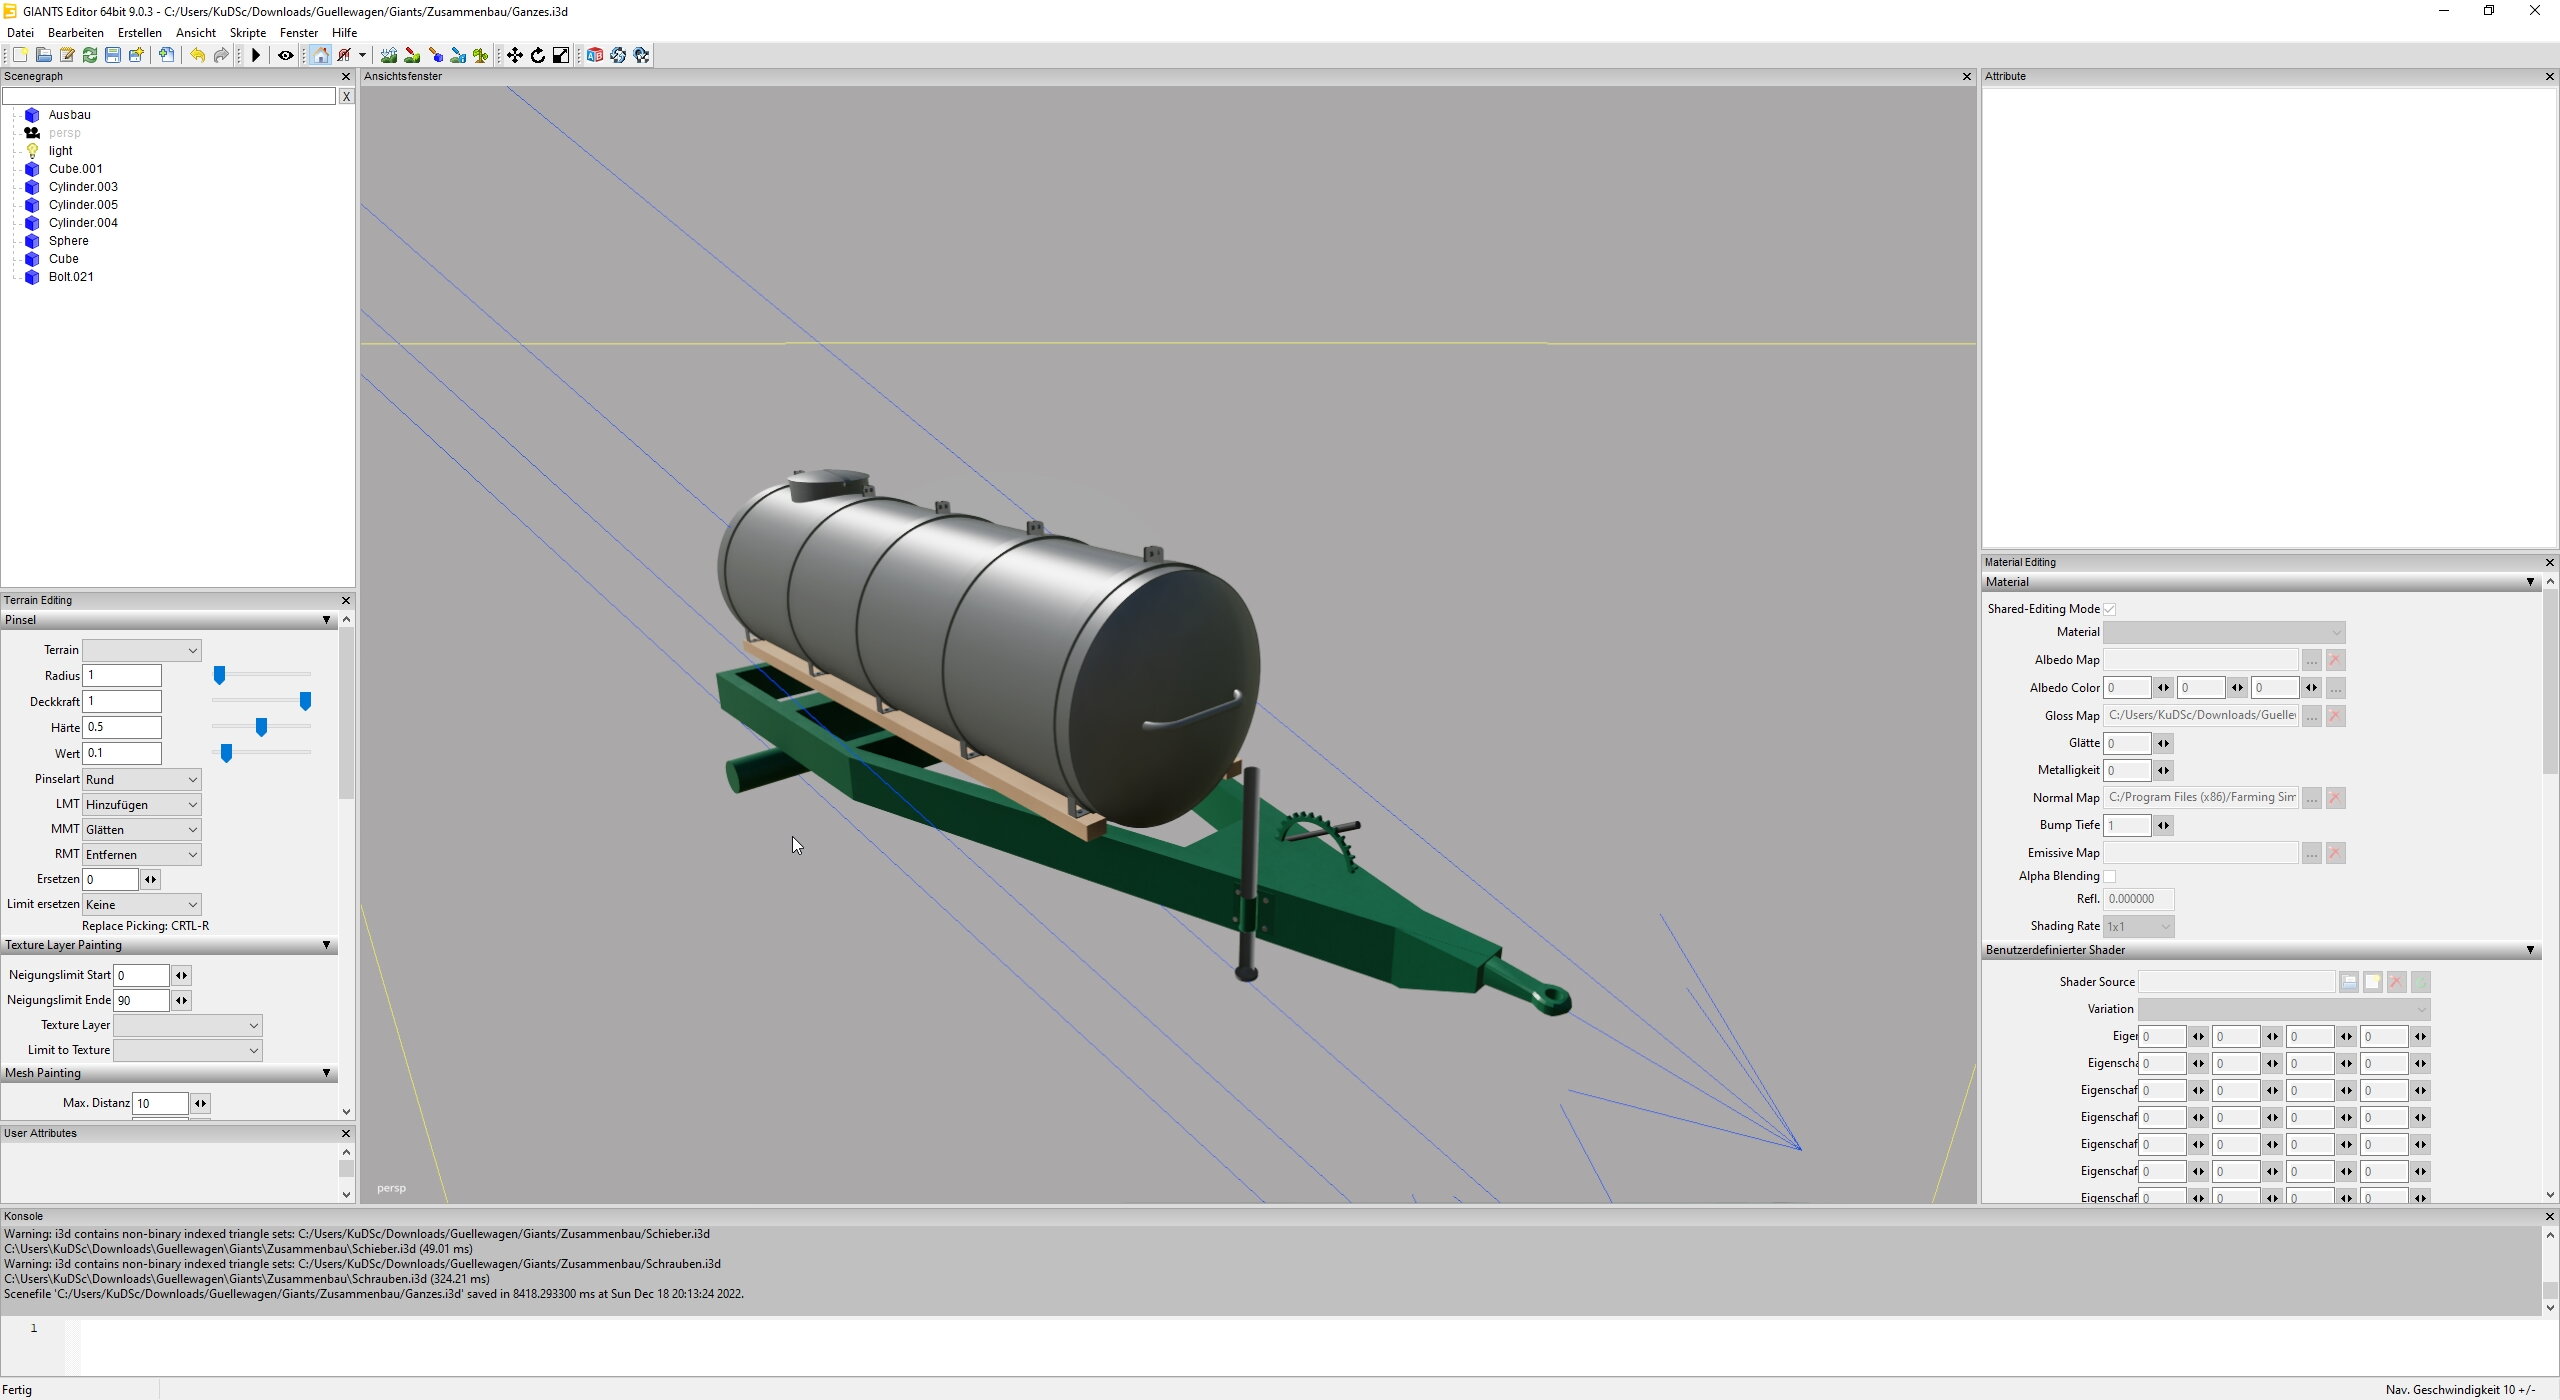Click the open file folder icon

[43, 55]
